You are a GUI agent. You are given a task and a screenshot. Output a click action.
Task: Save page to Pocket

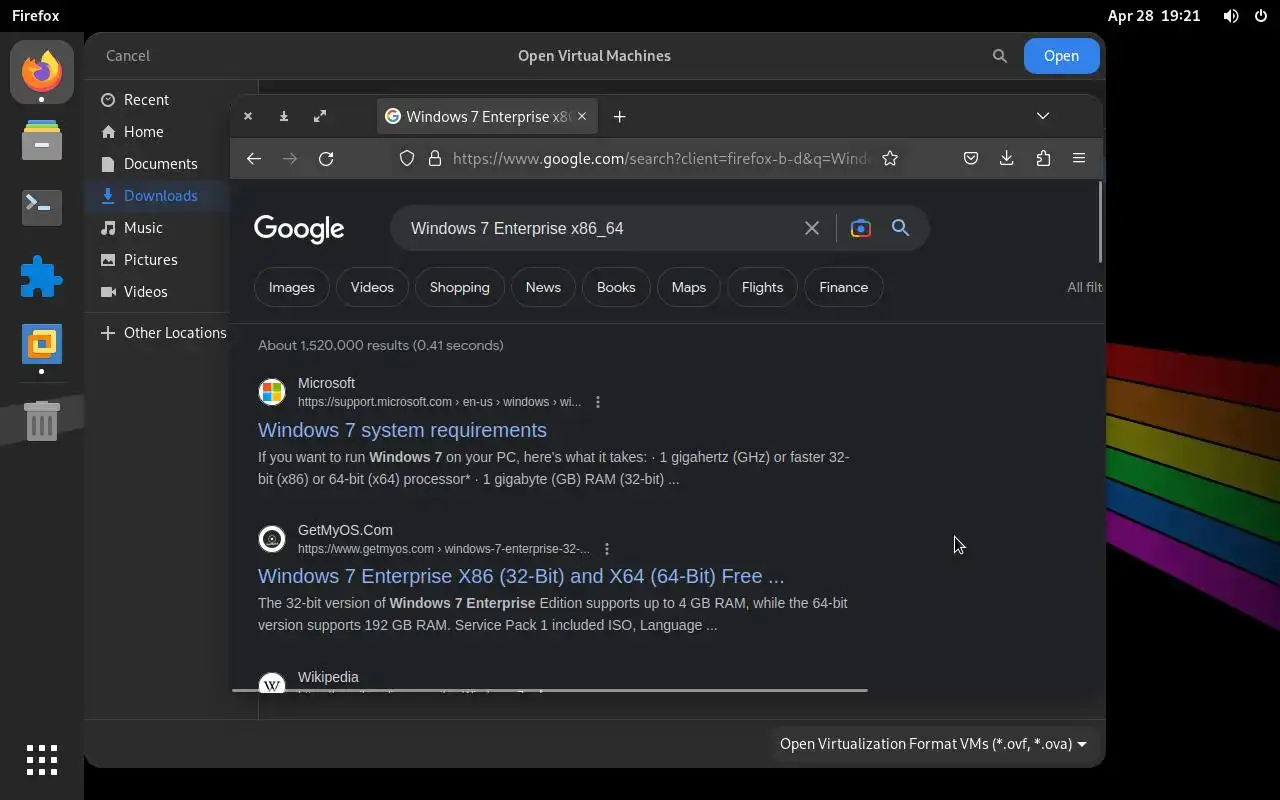970,158
